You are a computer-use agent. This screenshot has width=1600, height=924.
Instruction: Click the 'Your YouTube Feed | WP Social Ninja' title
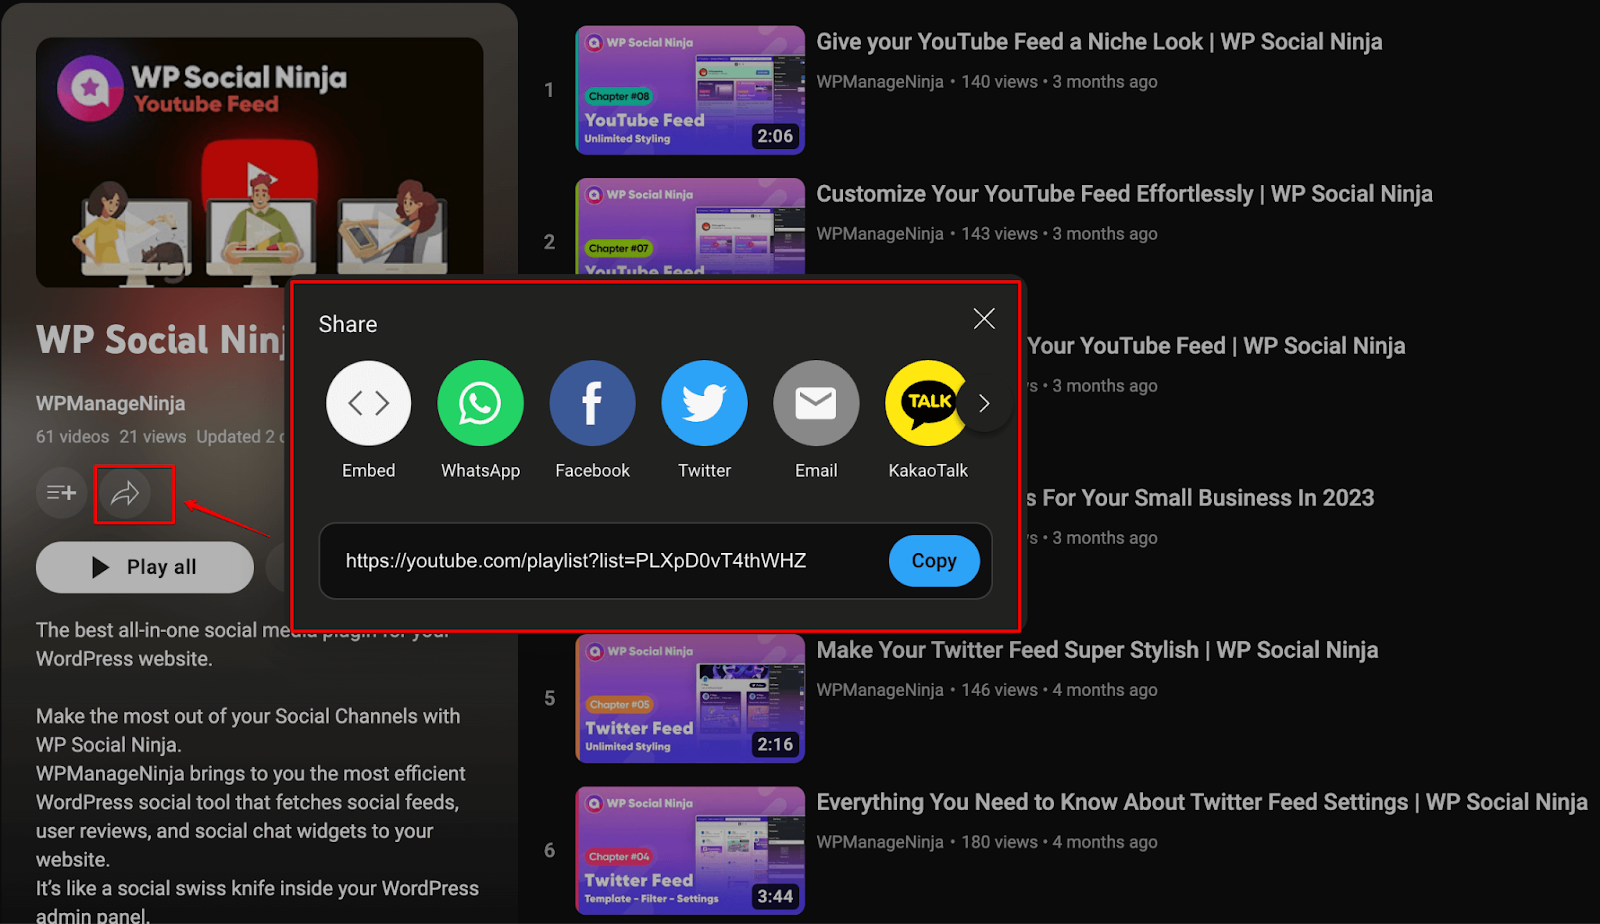coord(1216,346)
